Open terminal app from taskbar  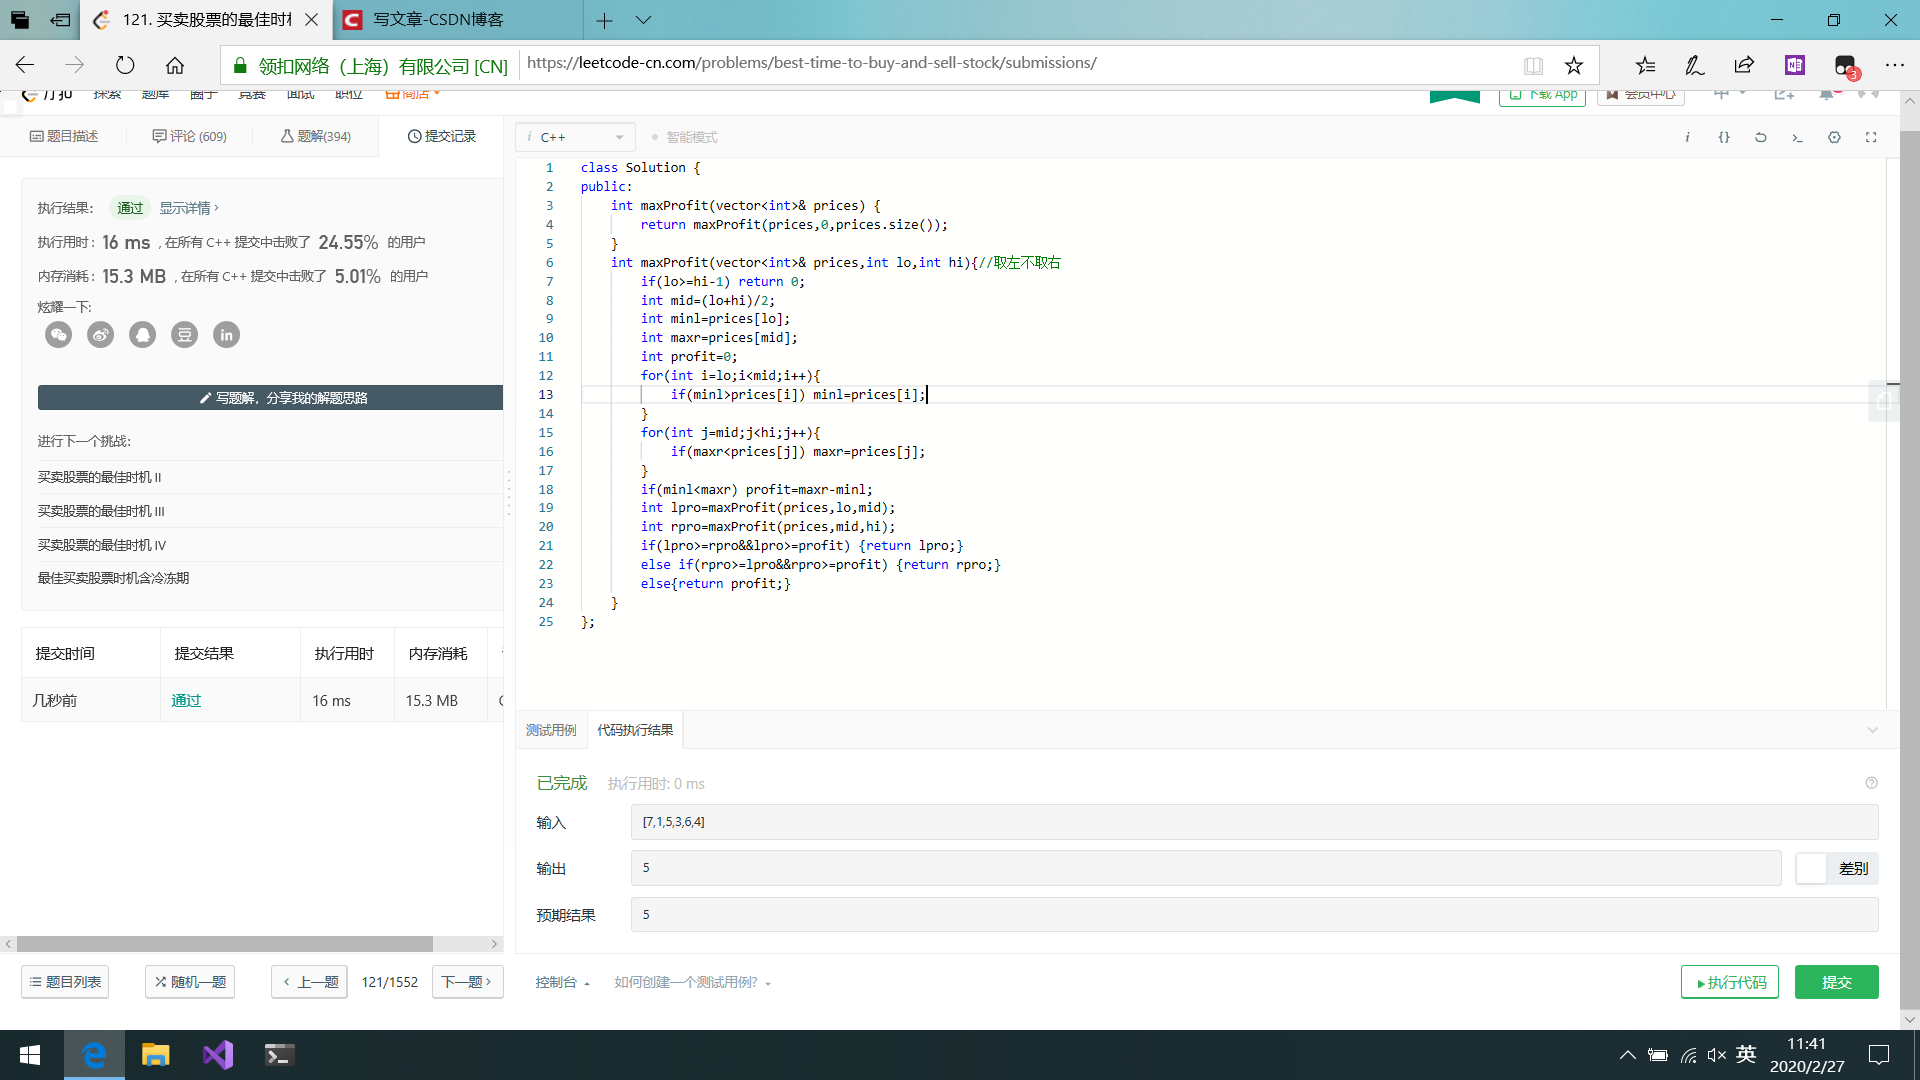pyautogui.click(x=280, y=1055)
